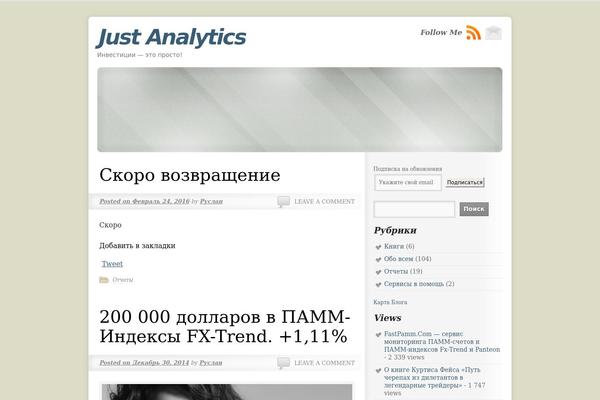
Task: Click the comment bubble icon for the 200 000 долларов post
Action: tap(283, 362)
